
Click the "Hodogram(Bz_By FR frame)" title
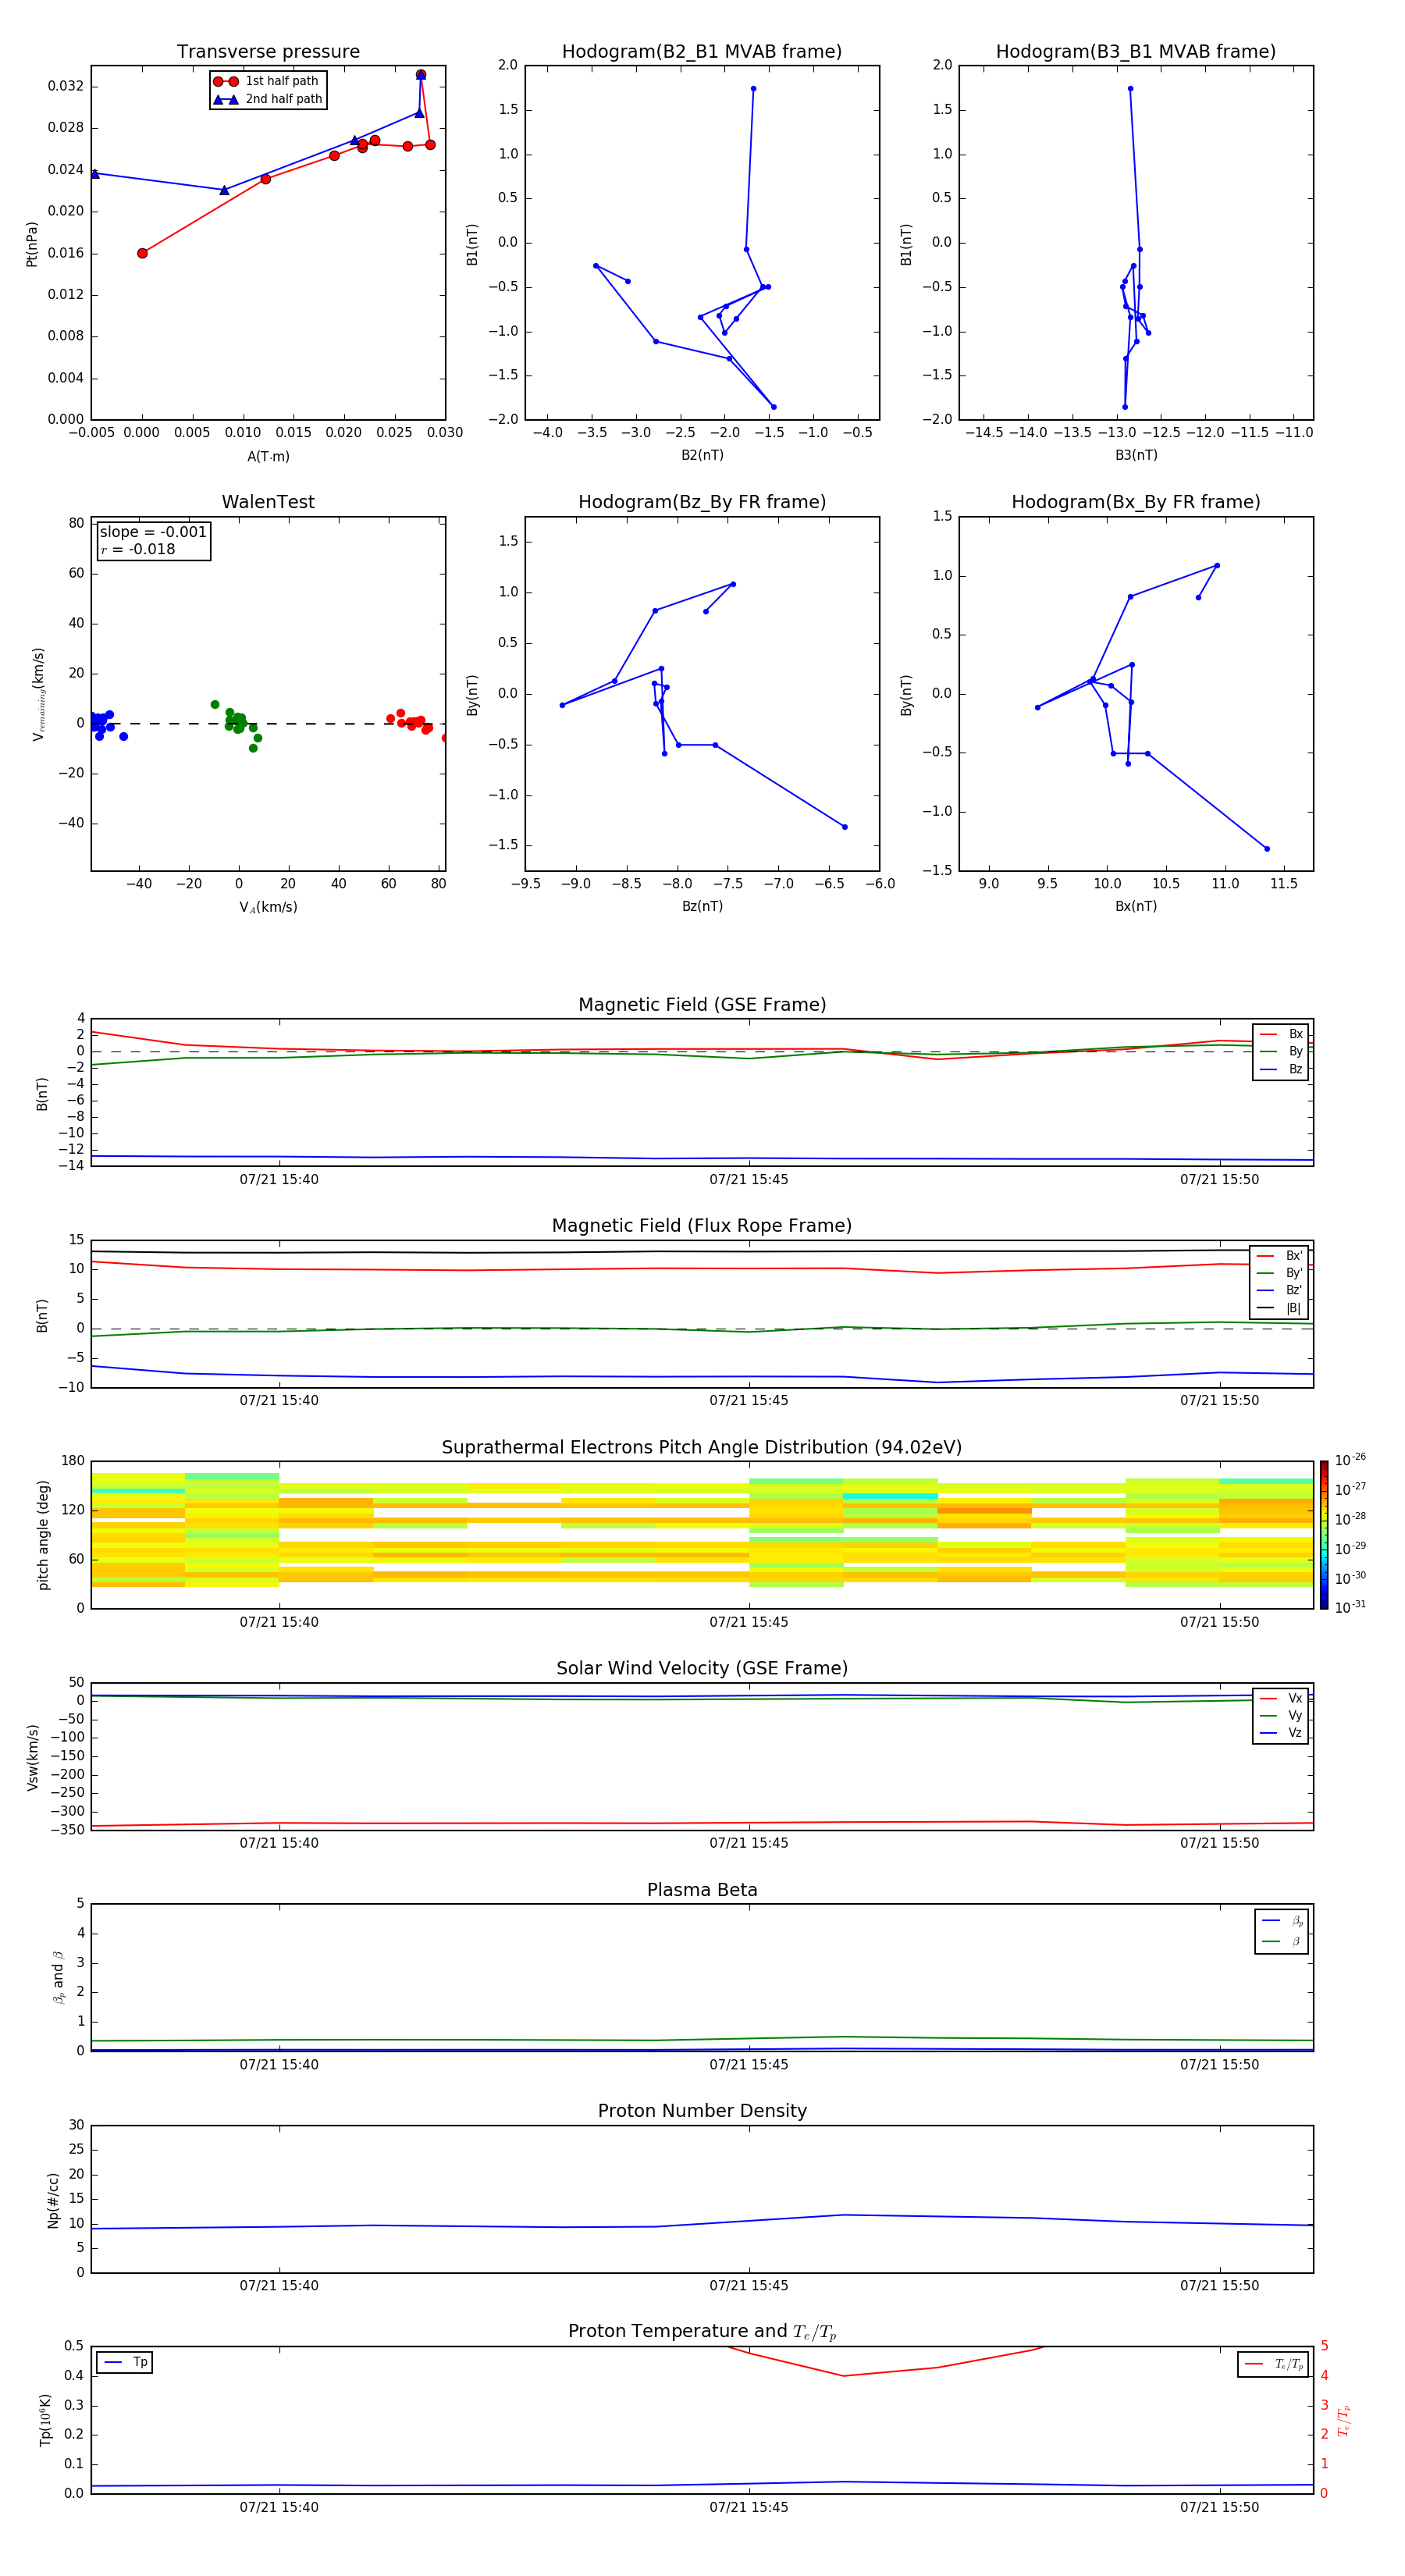[x=702, y=502]
